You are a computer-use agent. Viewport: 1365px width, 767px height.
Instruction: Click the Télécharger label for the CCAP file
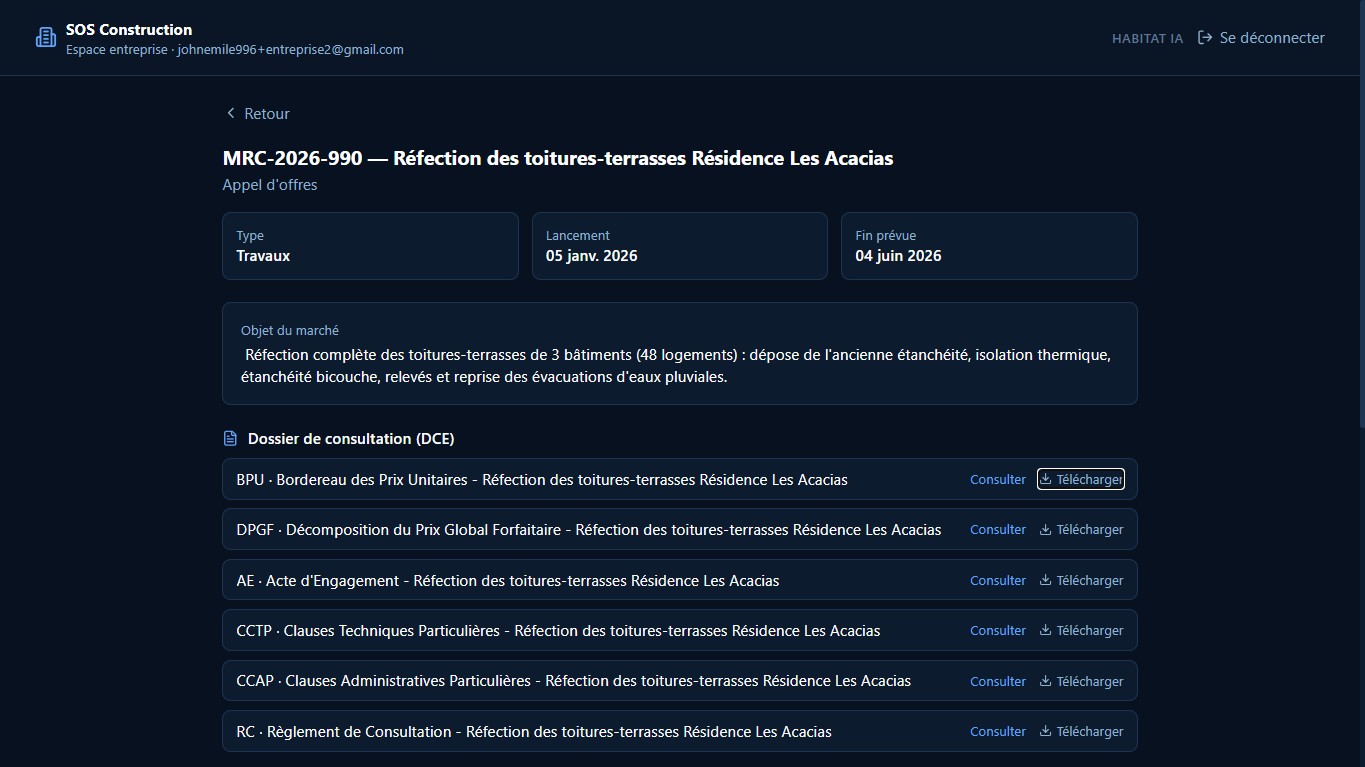pyautogui.click(x=1090, y=681)
